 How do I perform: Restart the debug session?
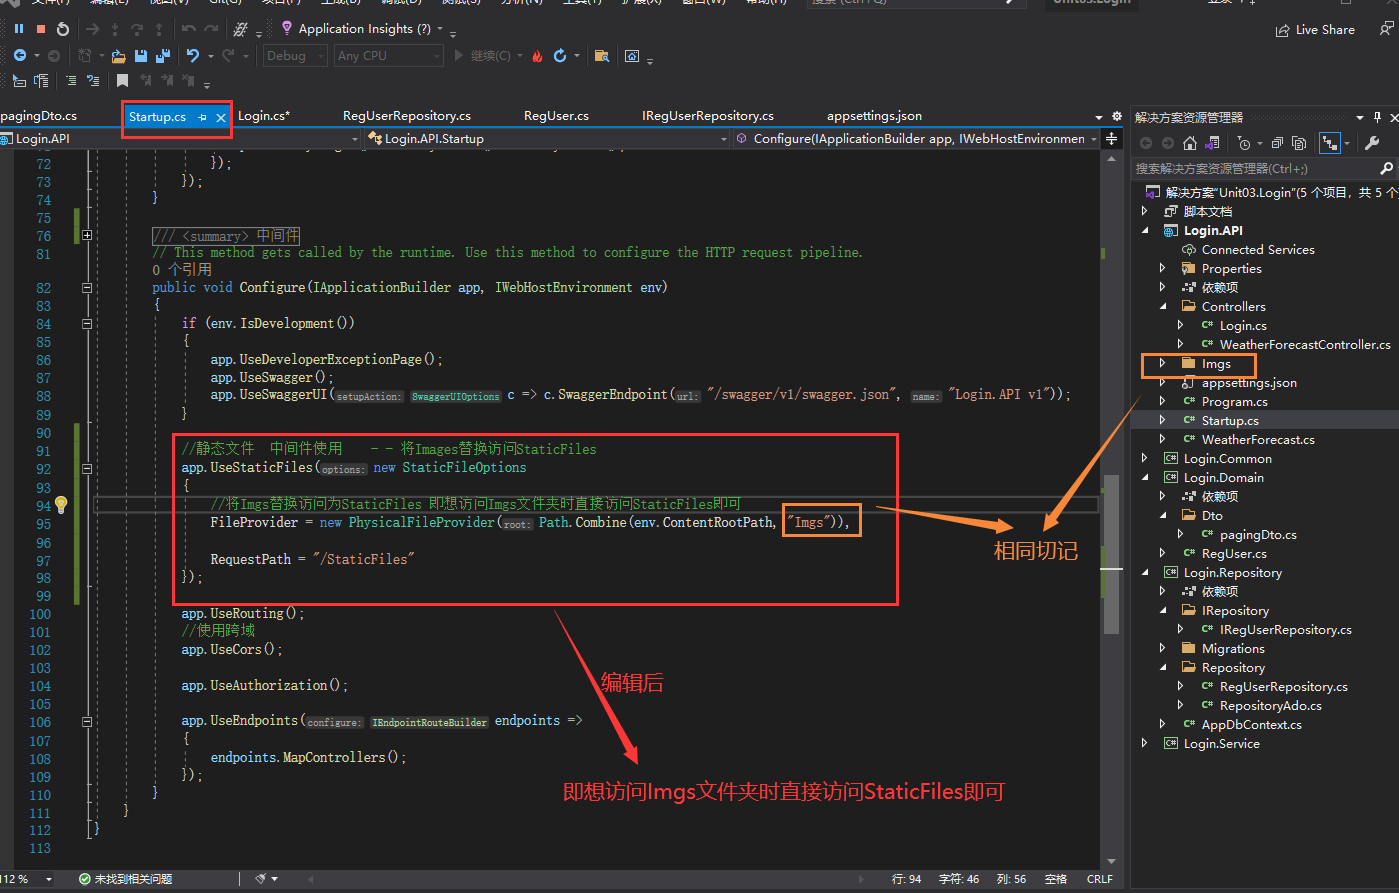[x=63, y=29]
